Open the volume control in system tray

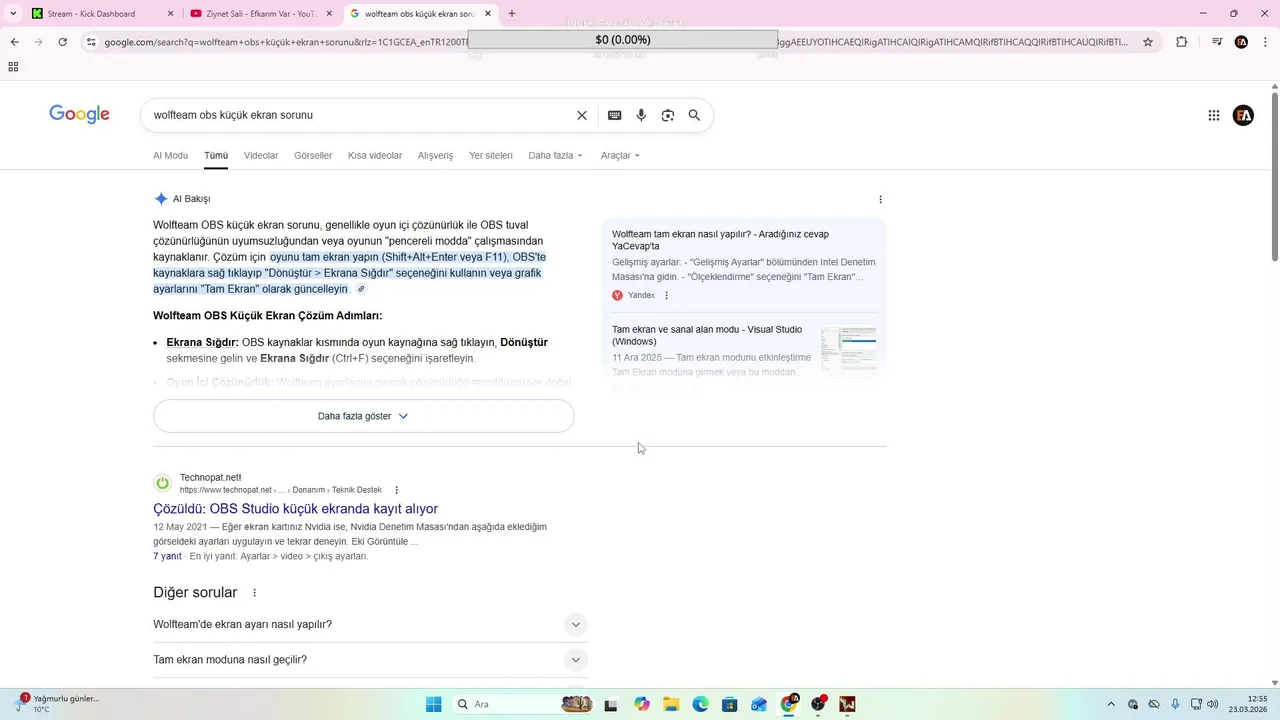pyautogui.click(x=1212, y=704)
